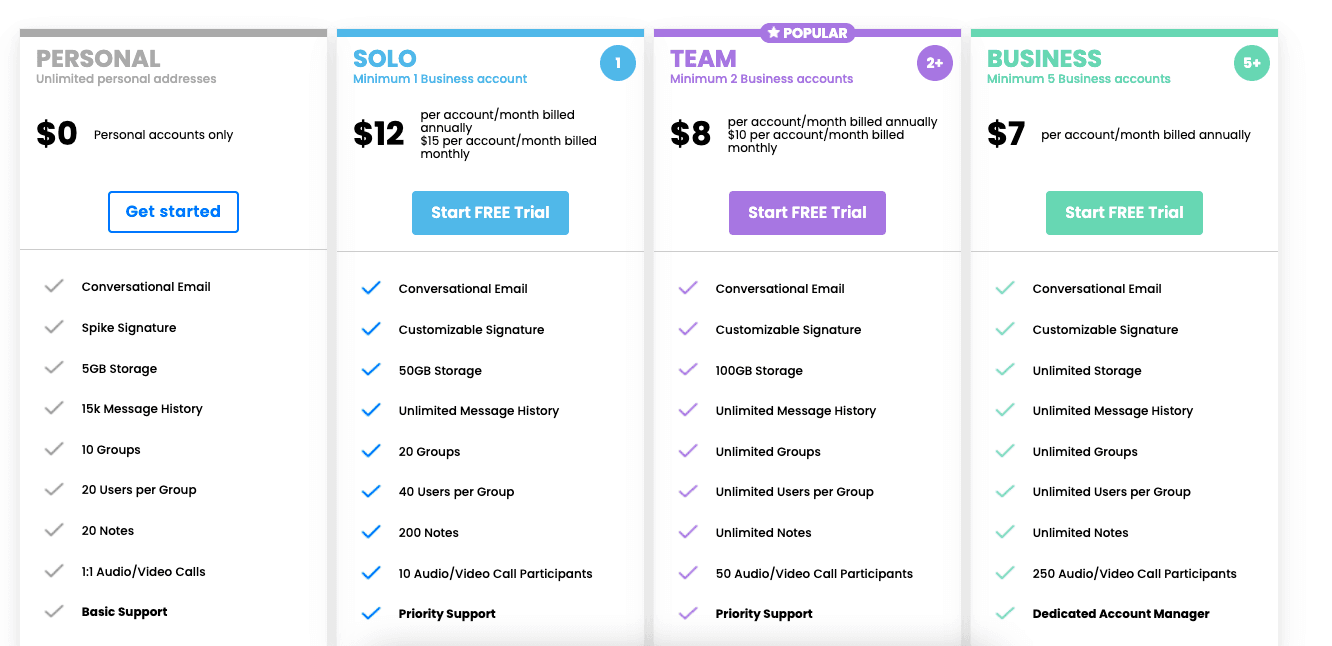This screenshot has width=1332, height=646.
Task: Open the POPULAR badge above the Team plan
Action: (x=807, y=32)
